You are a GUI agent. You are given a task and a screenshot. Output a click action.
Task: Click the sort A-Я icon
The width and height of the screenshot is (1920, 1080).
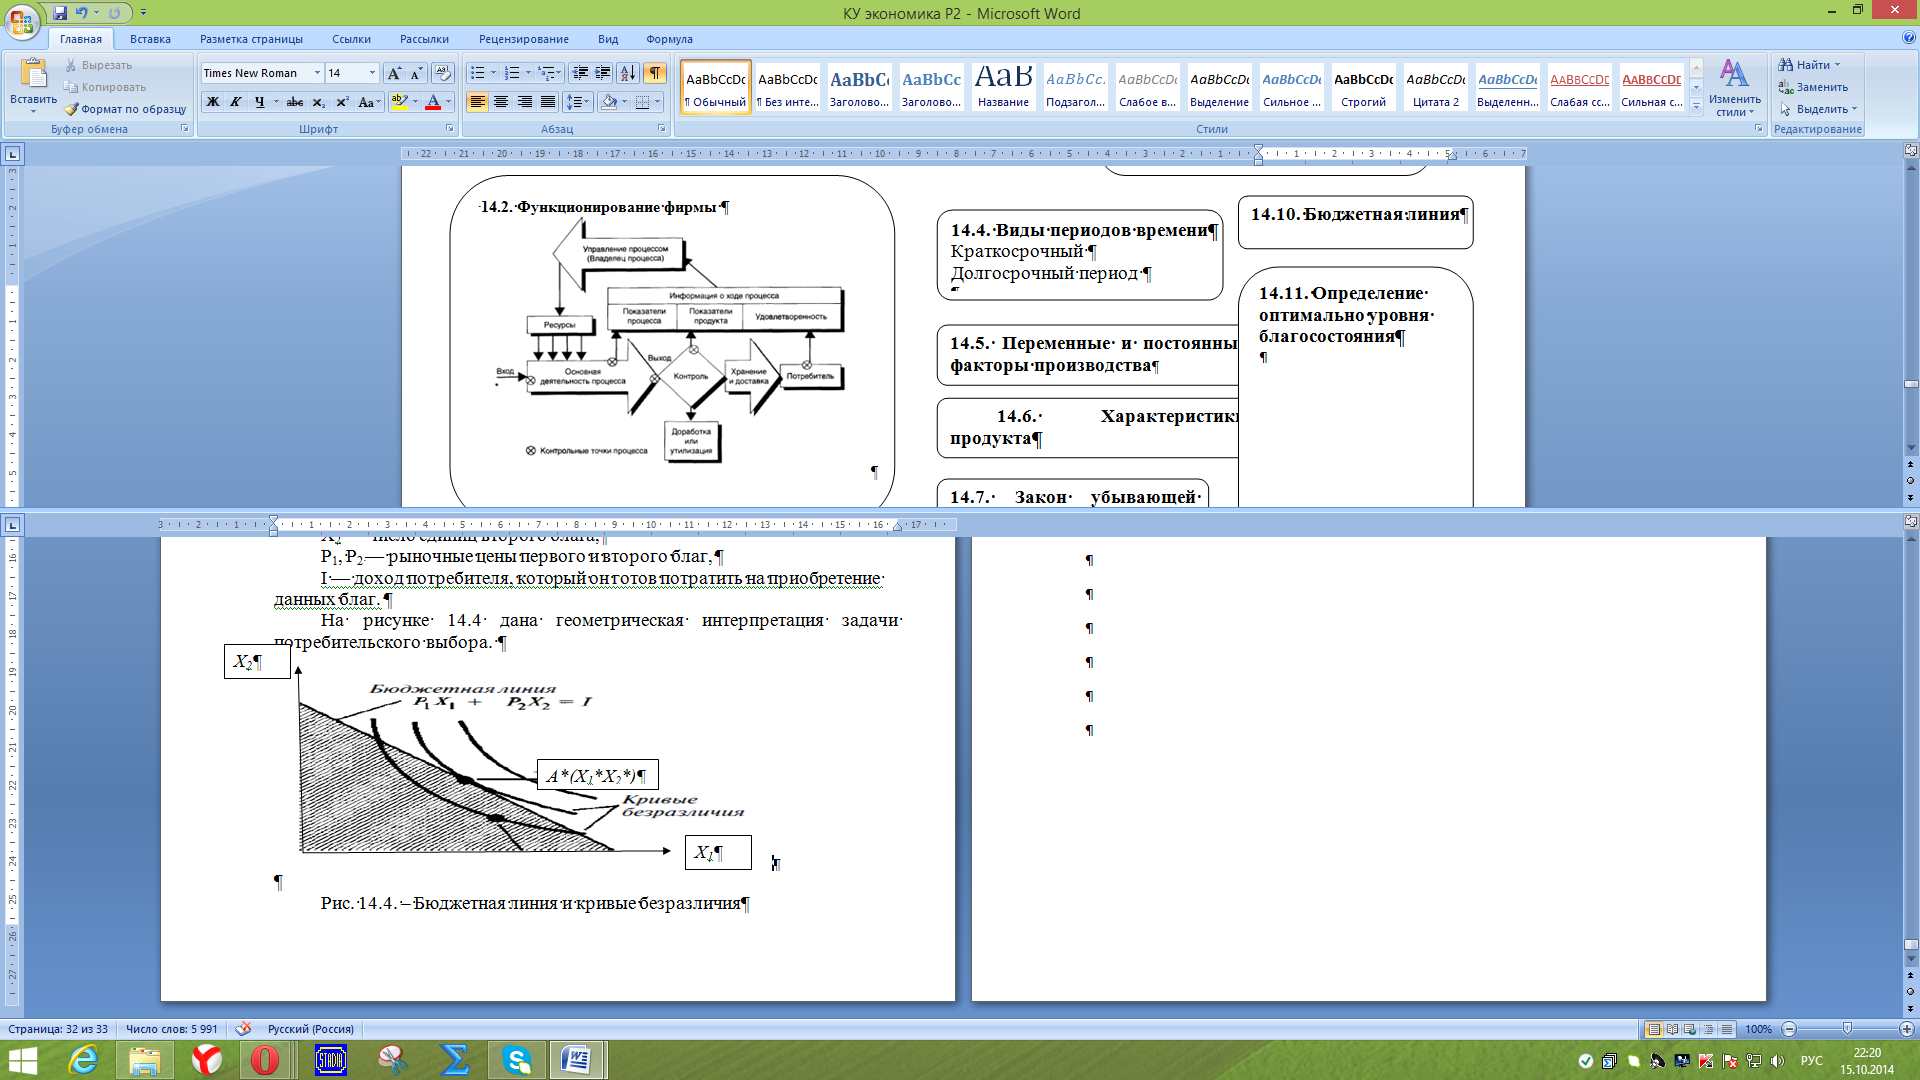pyautogui.click(x=628, y=73)
